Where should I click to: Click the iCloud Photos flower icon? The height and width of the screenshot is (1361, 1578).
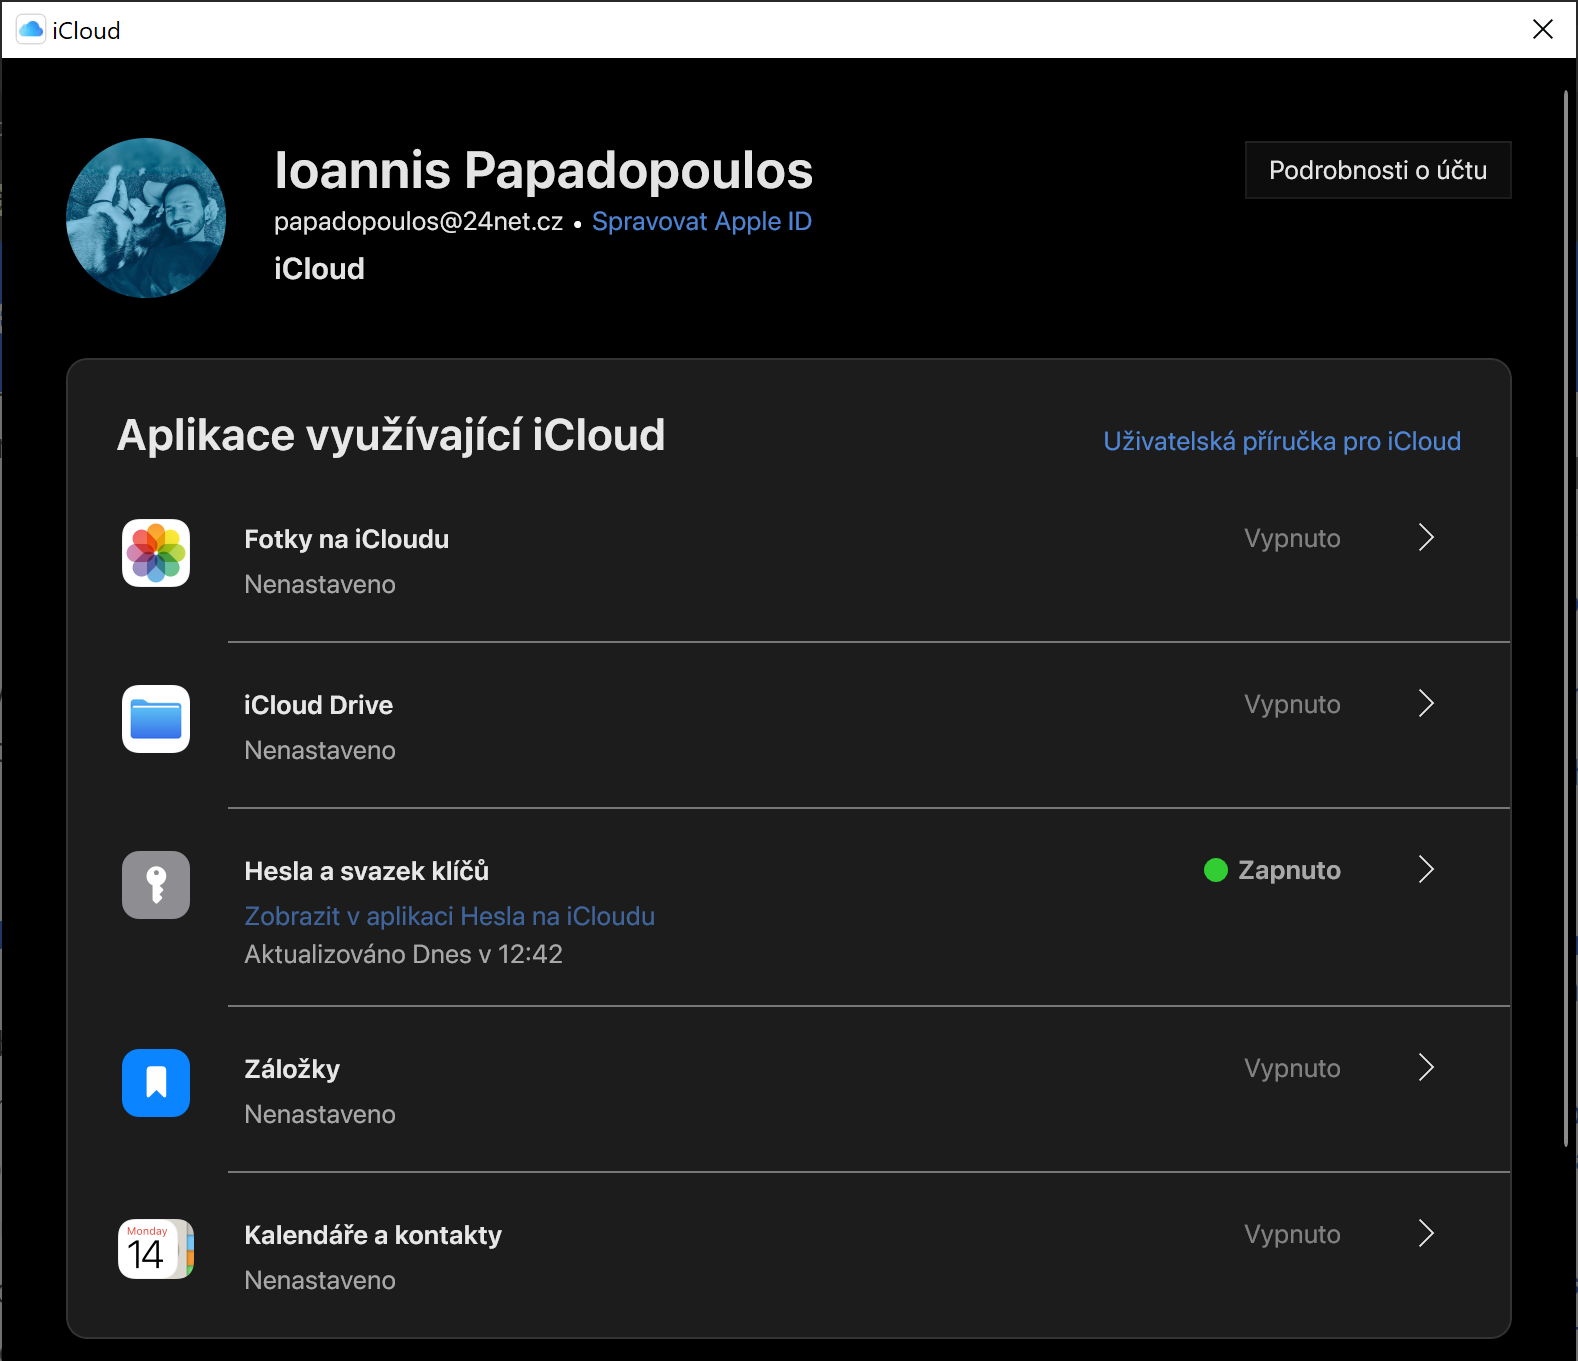pyautogui.click(x=156, y=553)
